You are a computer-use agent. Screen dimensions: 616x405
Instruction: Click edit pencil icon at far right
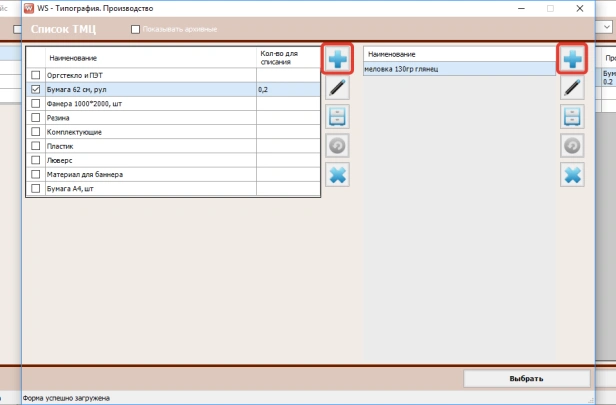[x=572, y=88]
